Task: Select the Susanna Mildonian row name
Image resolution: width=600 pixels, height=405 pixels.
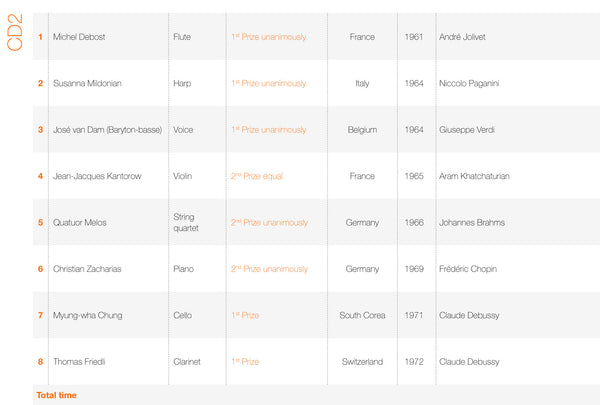Action: [88, 83]
